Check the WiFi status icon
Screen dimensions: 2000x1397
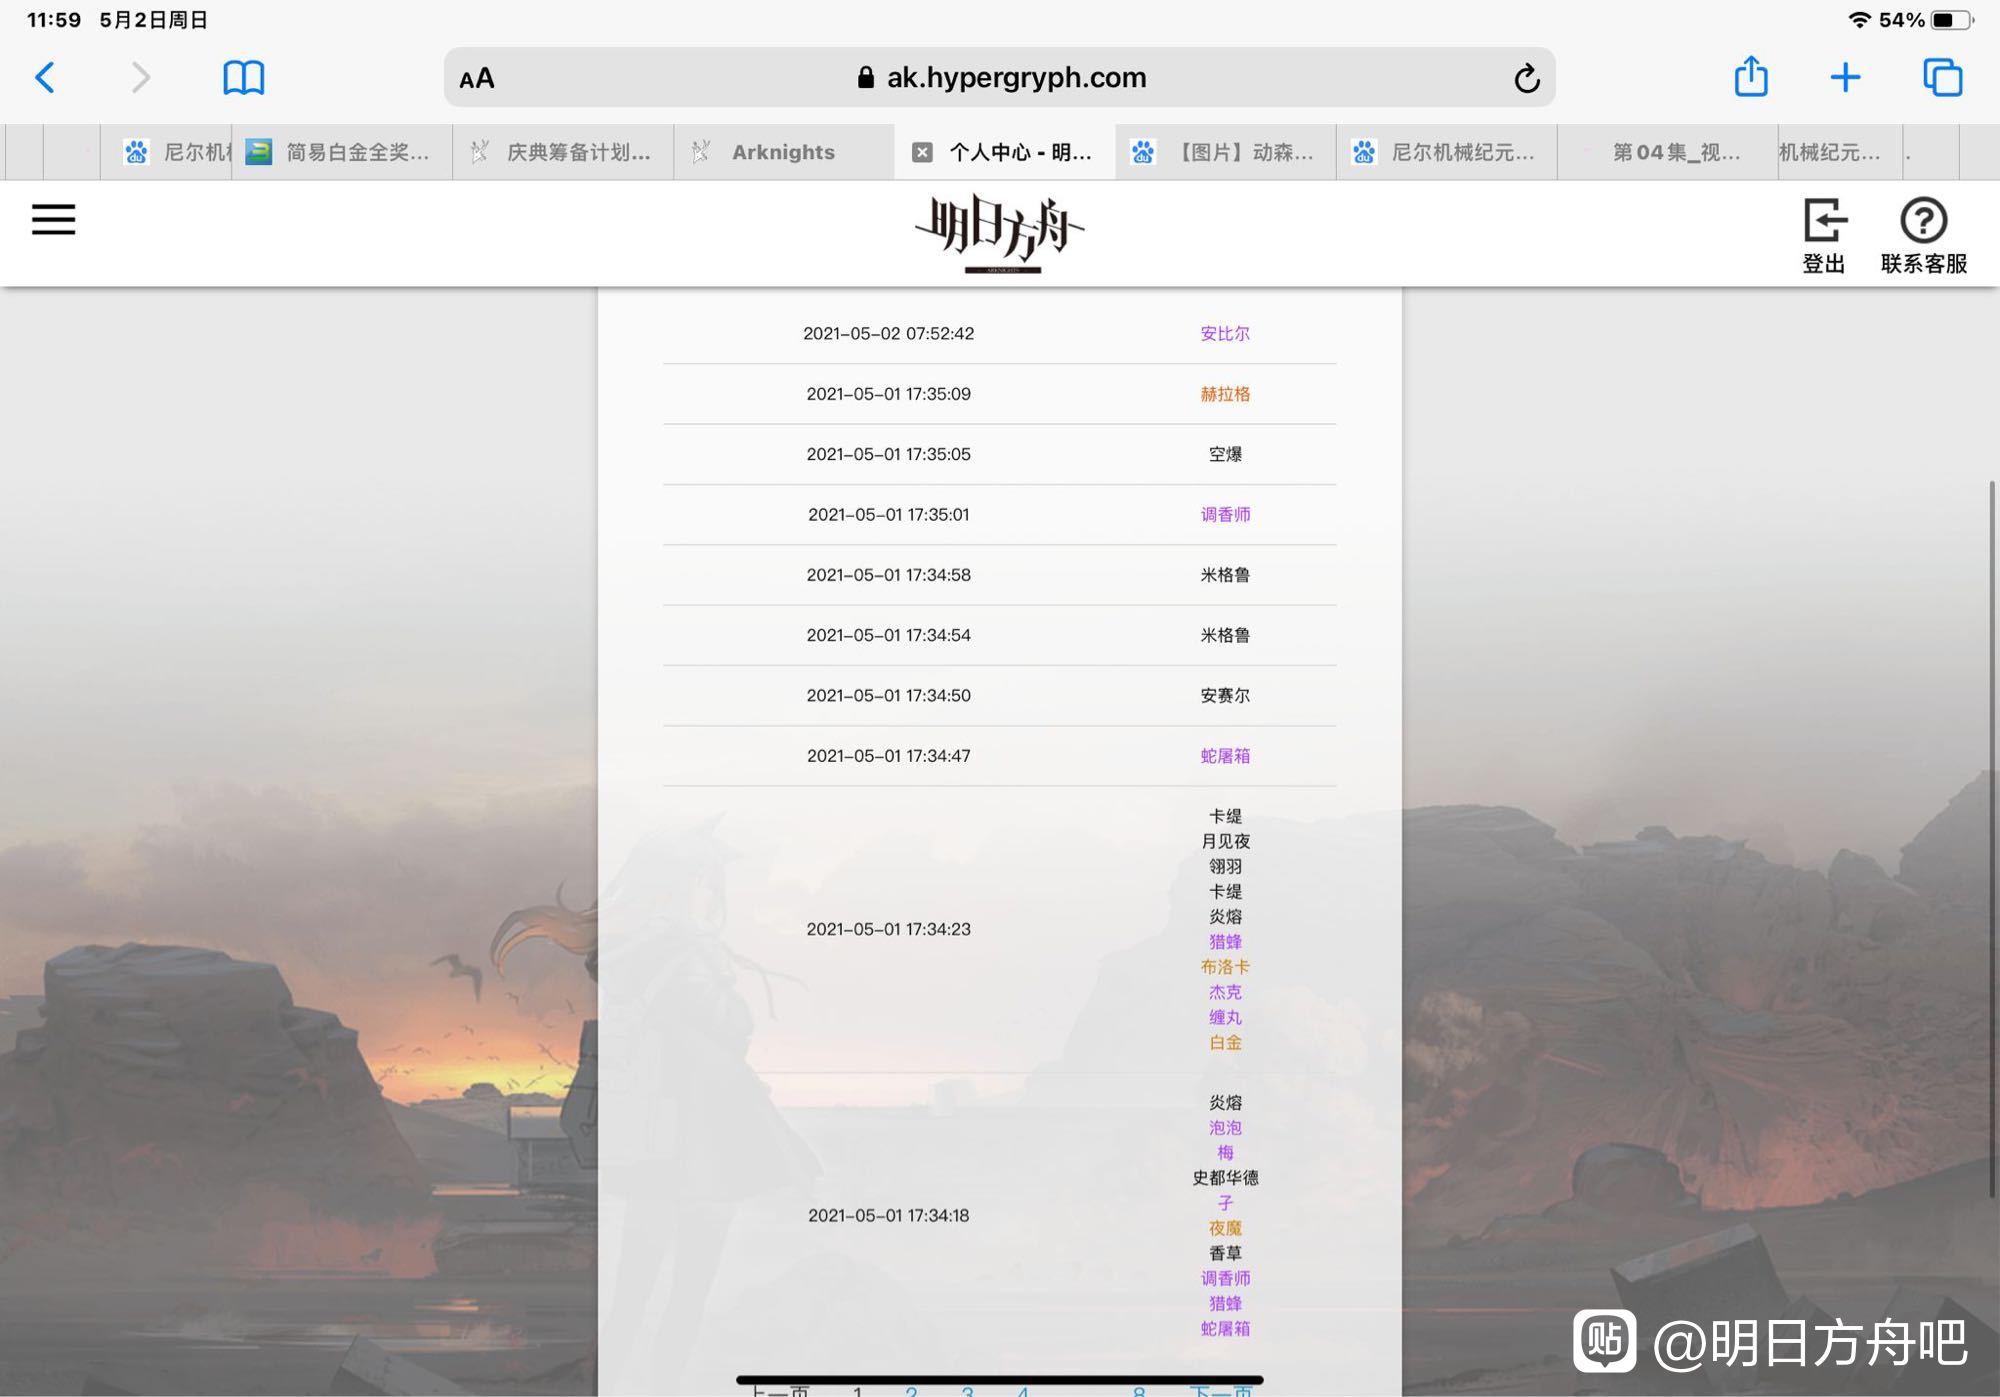point(1859,20)
